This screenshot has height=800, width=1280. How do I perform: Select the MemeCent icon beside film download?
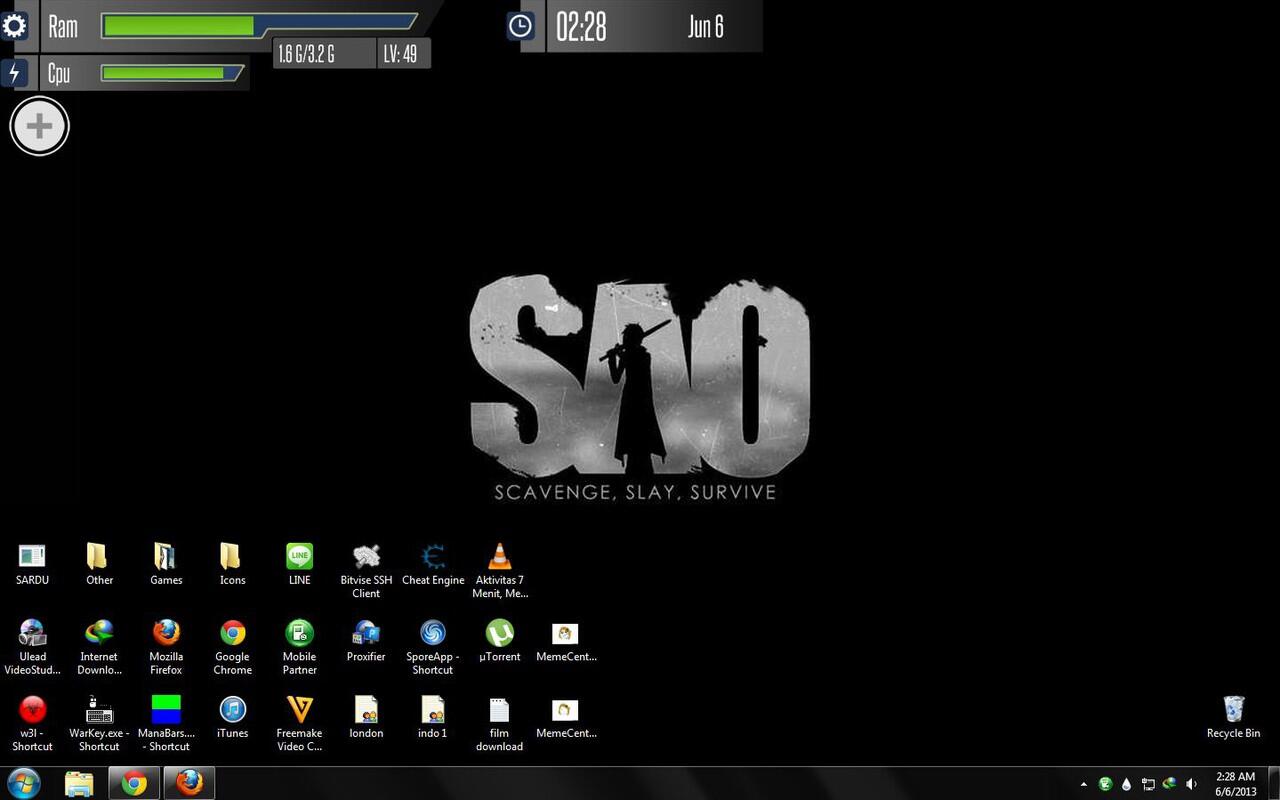pos(566,718)
